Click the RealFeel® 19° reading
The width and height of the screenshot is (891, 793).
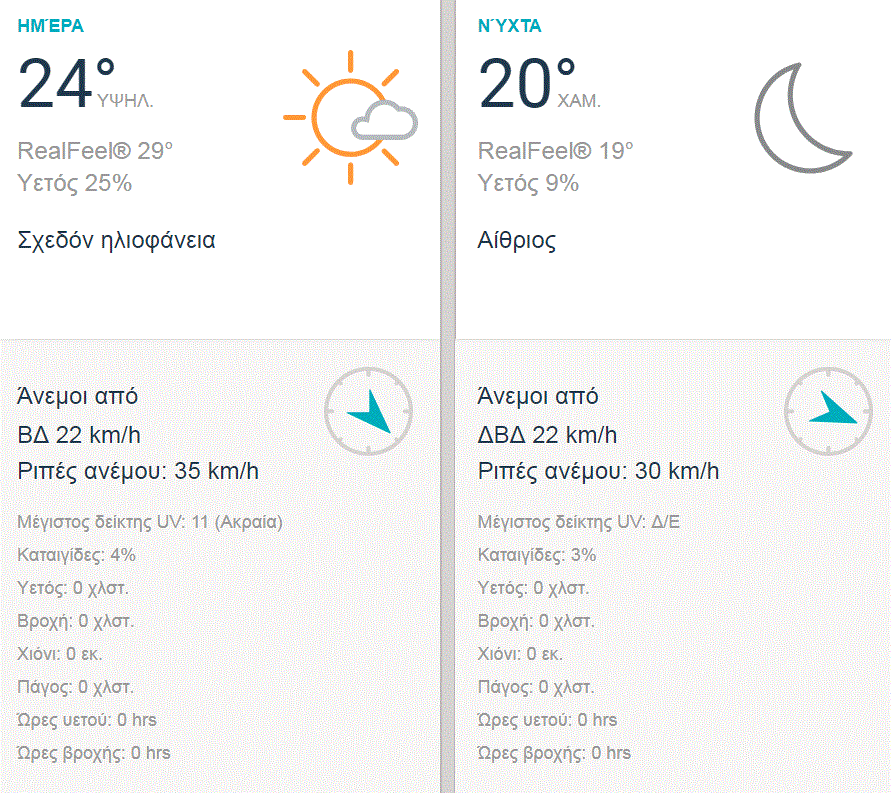coord(556,151)
